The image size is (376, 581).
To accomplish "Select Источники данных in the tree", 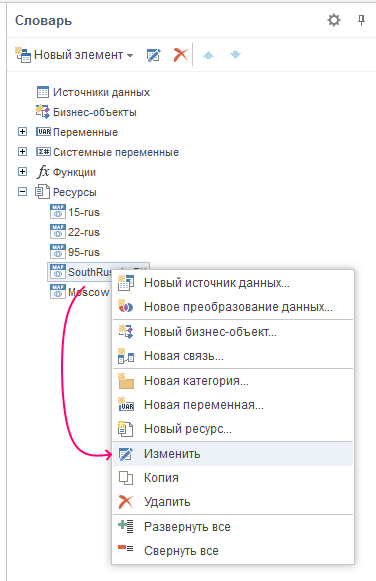I will tap(93, 92).
